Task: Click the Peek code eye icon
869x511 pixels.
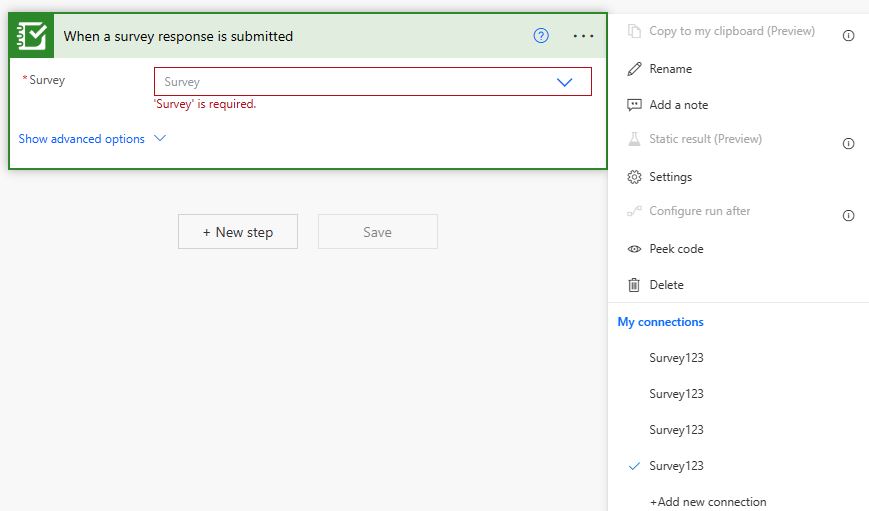Action: click(x=634, y=249)
